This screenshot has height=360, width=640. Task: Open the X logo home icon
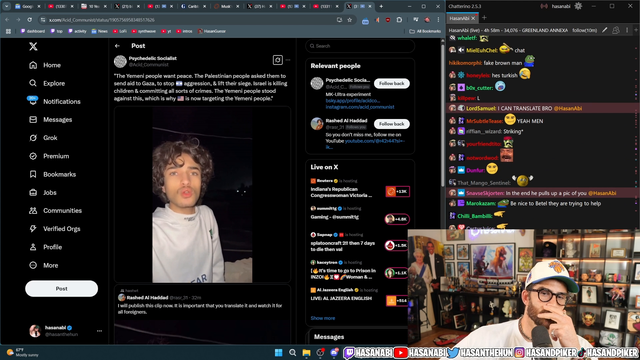pyautogui.click(x=33, y=46)
